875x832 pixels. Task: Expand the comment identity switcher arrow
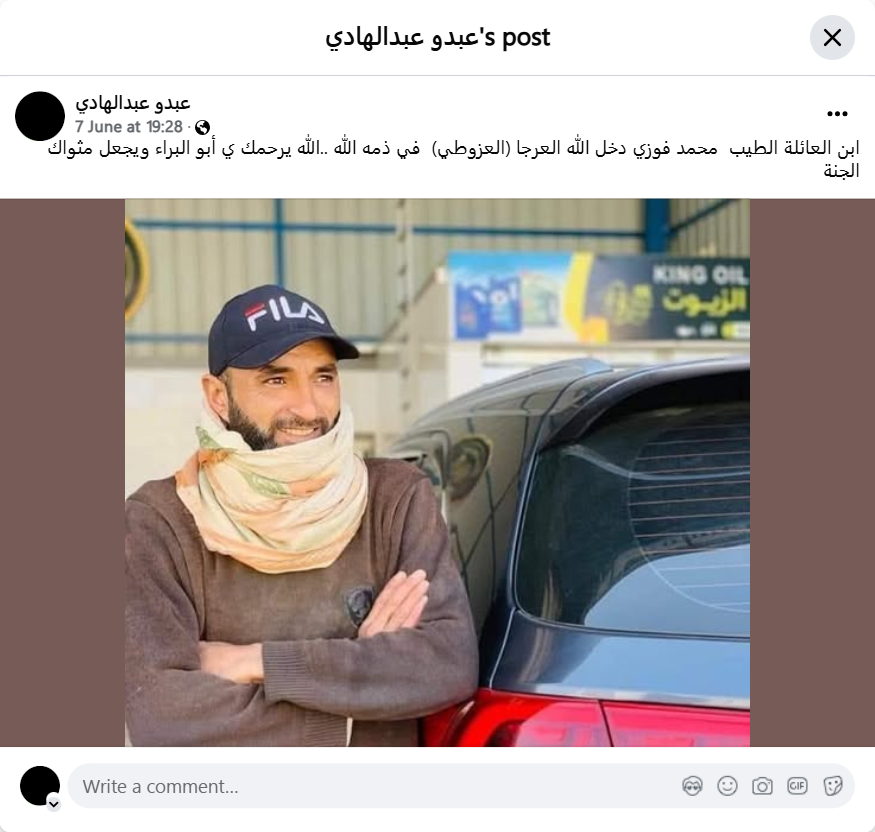54,804
